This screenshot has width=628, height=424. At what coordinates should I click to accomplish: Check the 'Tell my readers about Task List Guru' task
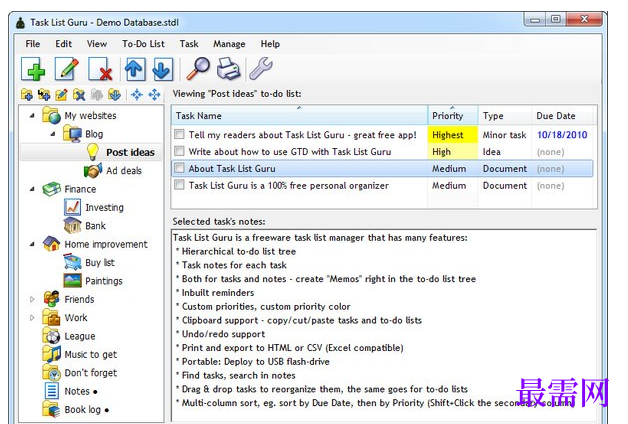pos(179,134)
